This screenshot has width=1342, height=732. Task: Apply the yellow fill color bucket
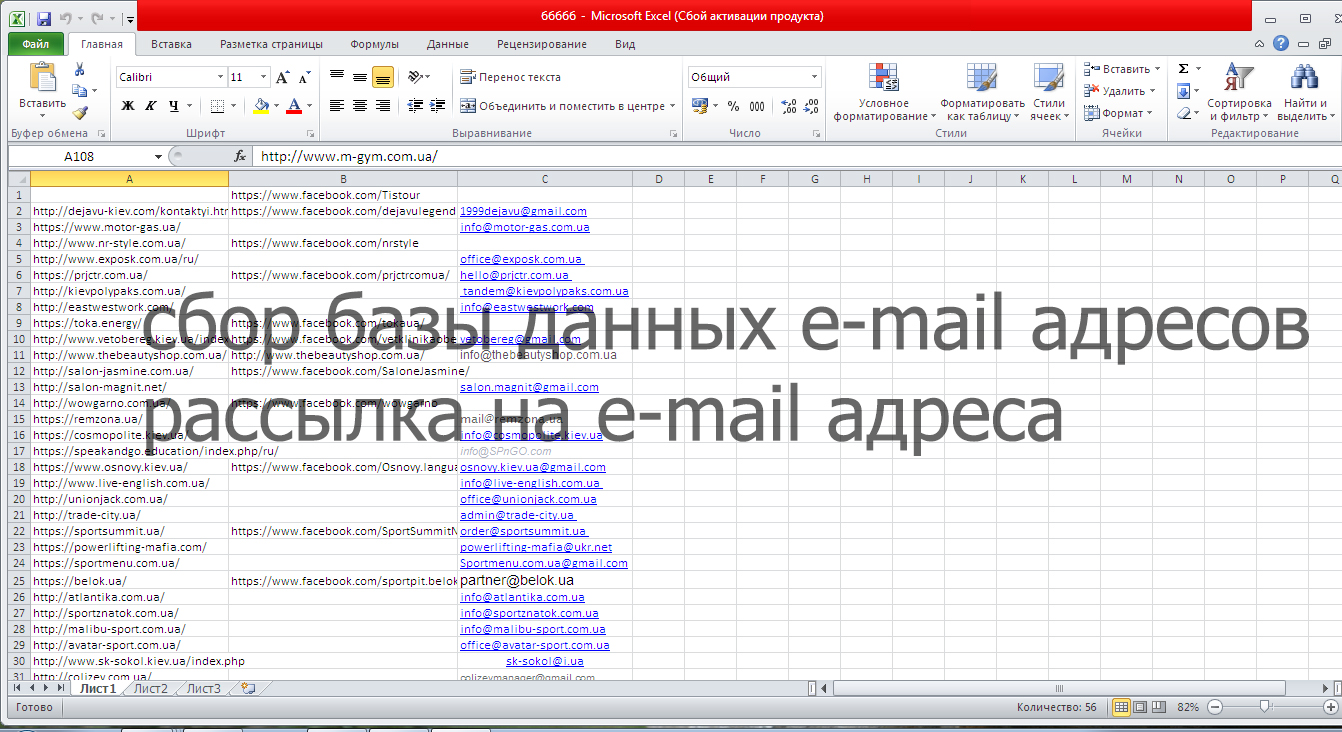261,106
